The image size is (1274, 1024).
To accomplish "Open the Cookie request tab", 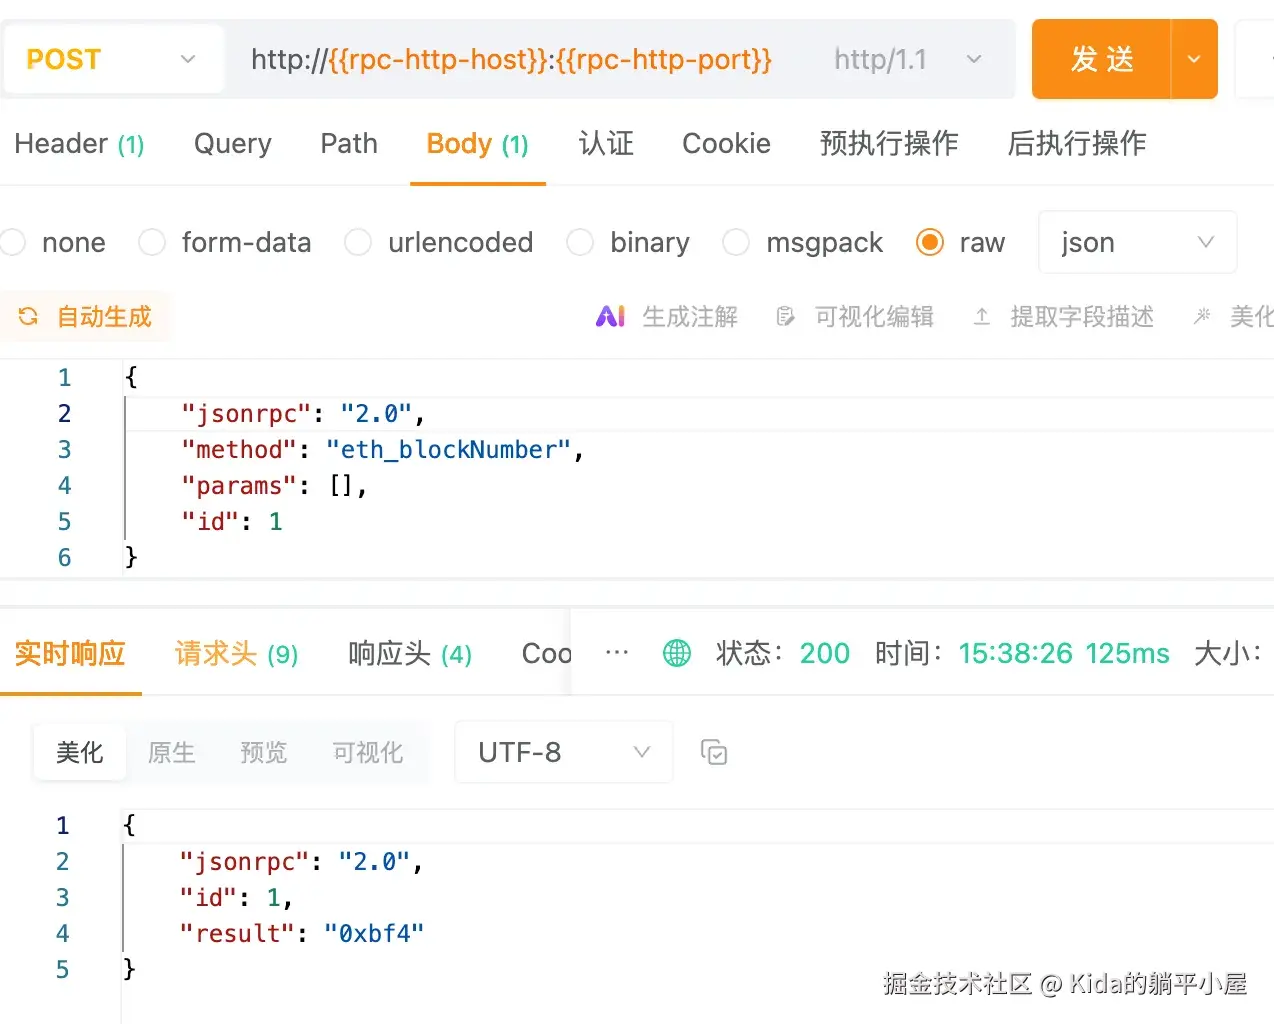I will tap(726, 144).
